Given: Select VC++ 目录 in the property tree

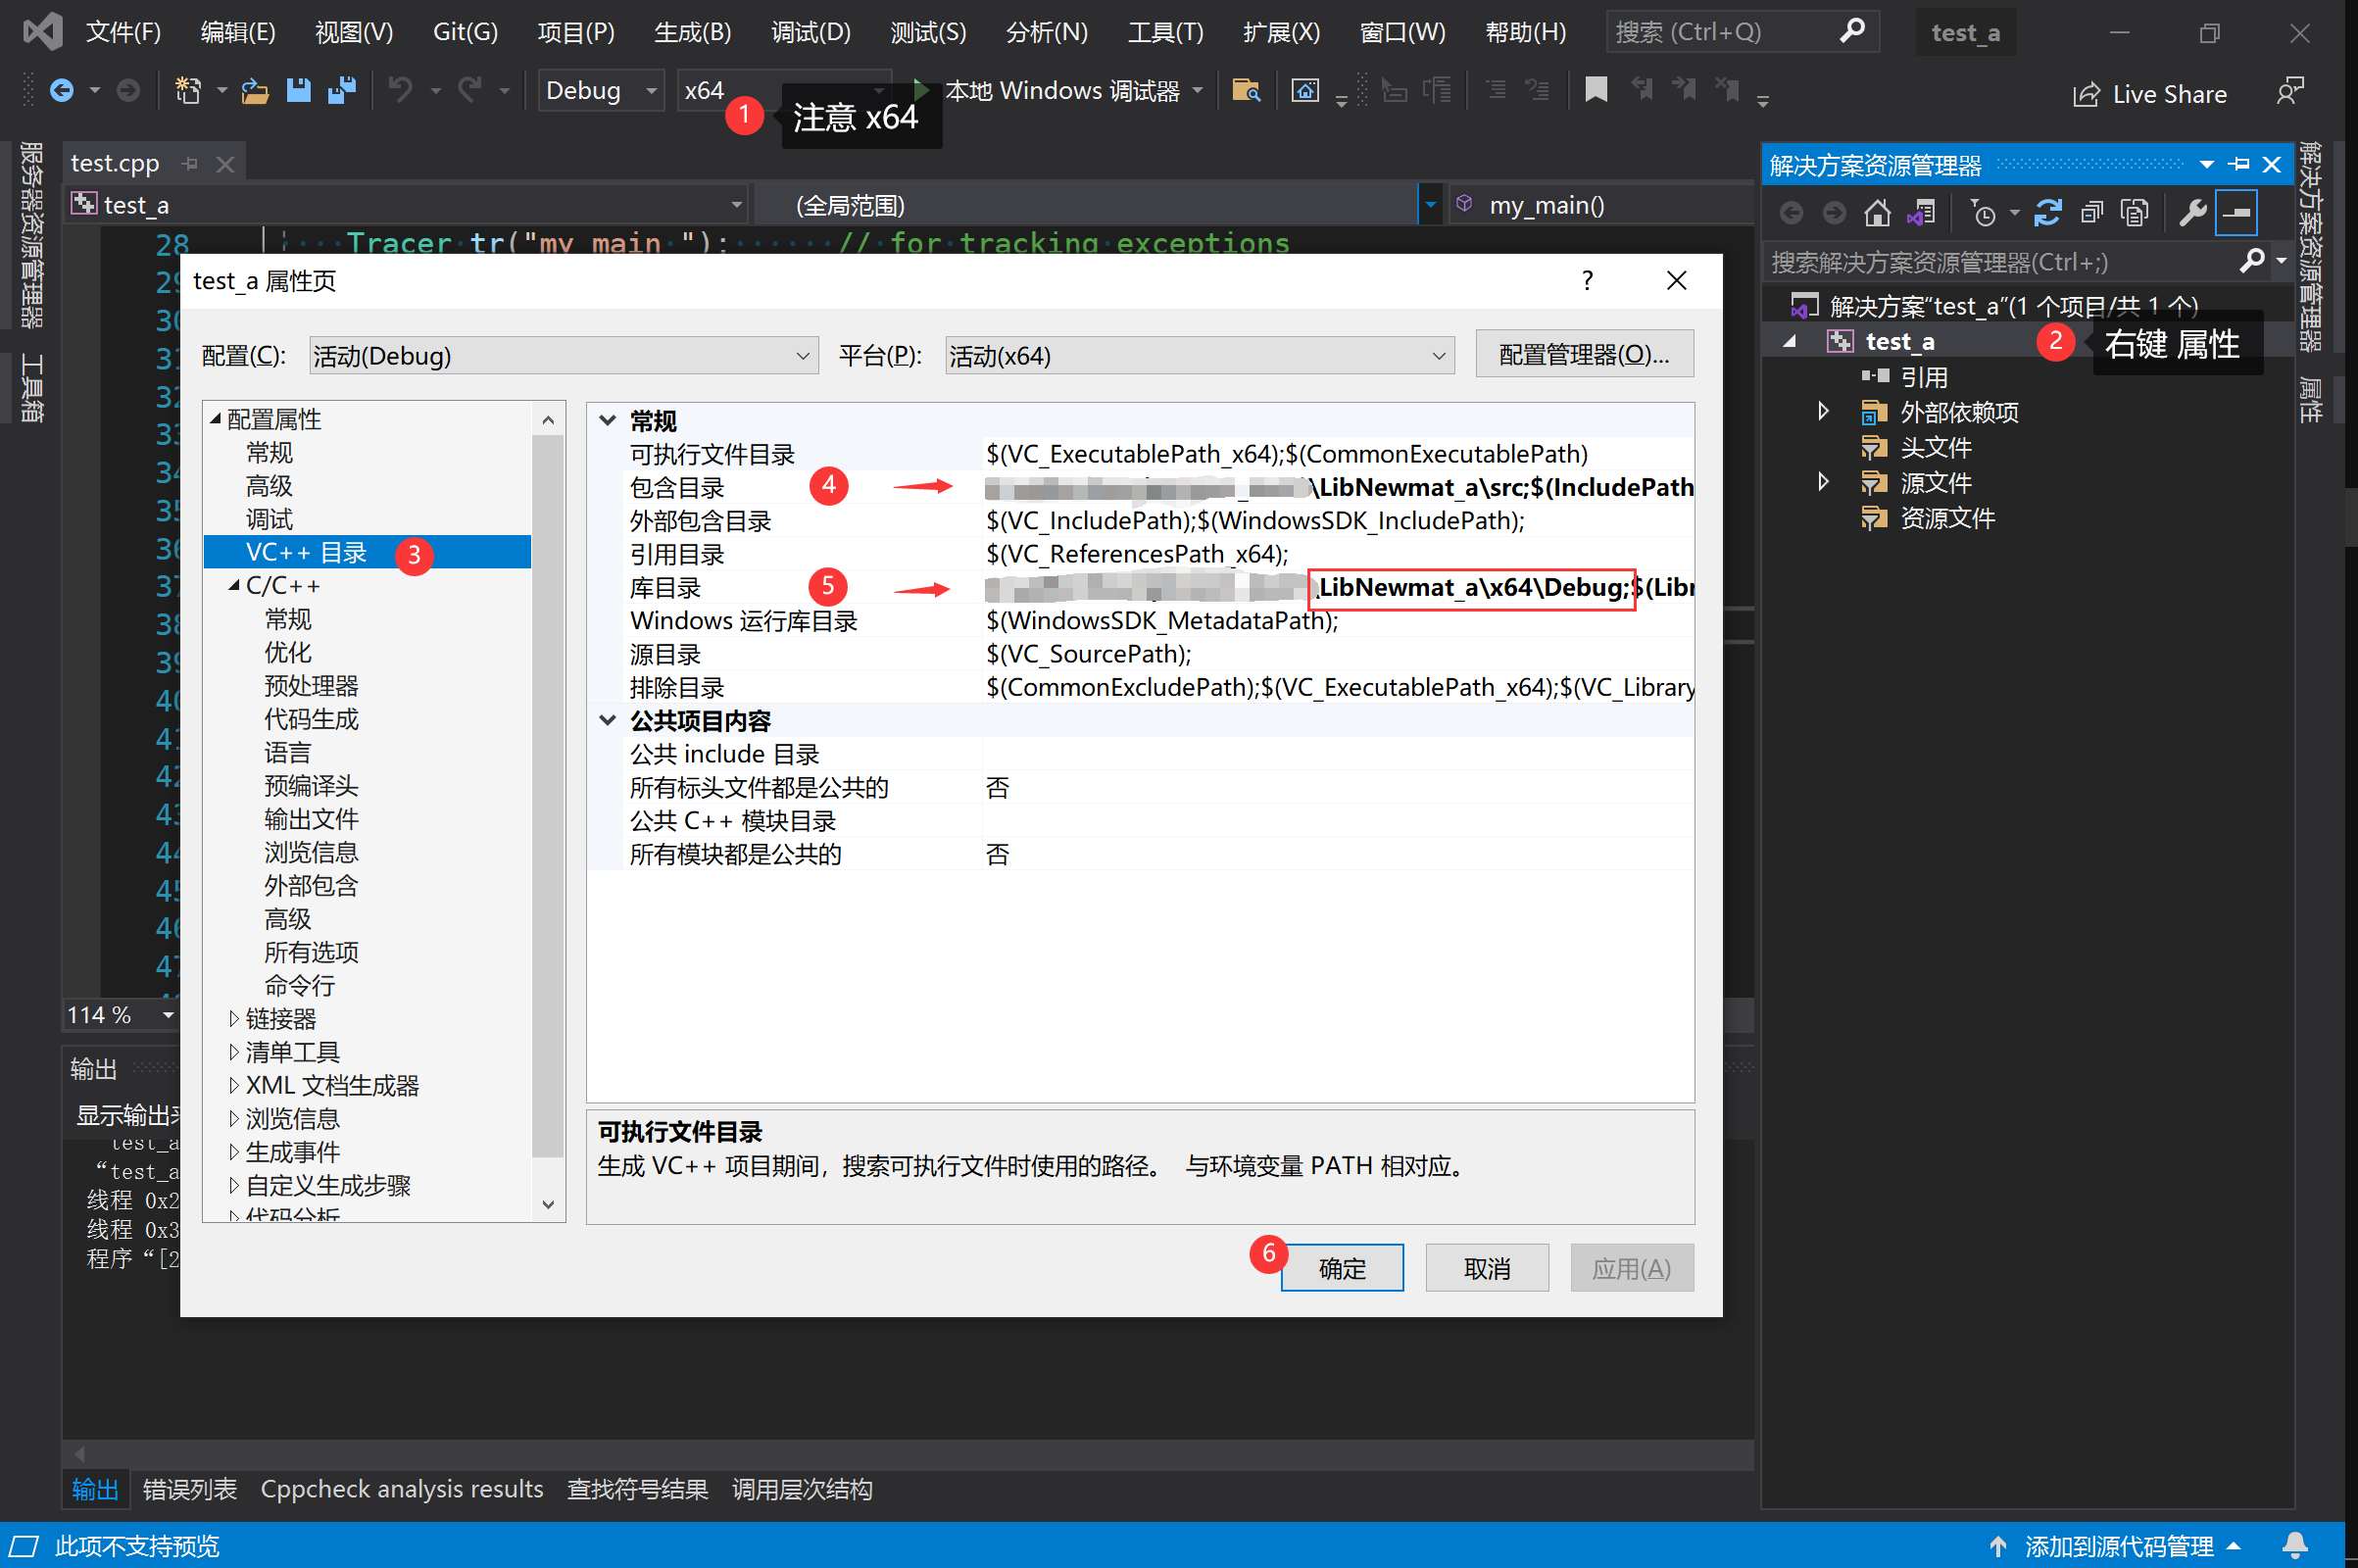Looking at the screenshot, I should (367, 552).
